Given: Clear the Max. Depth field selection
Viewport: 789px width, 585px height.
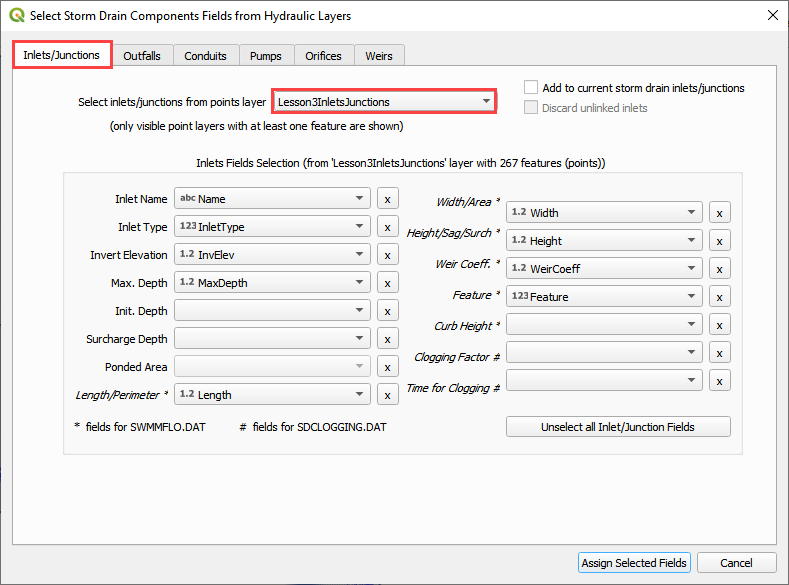Looking at the screenshot, I should tap(388, 283).
